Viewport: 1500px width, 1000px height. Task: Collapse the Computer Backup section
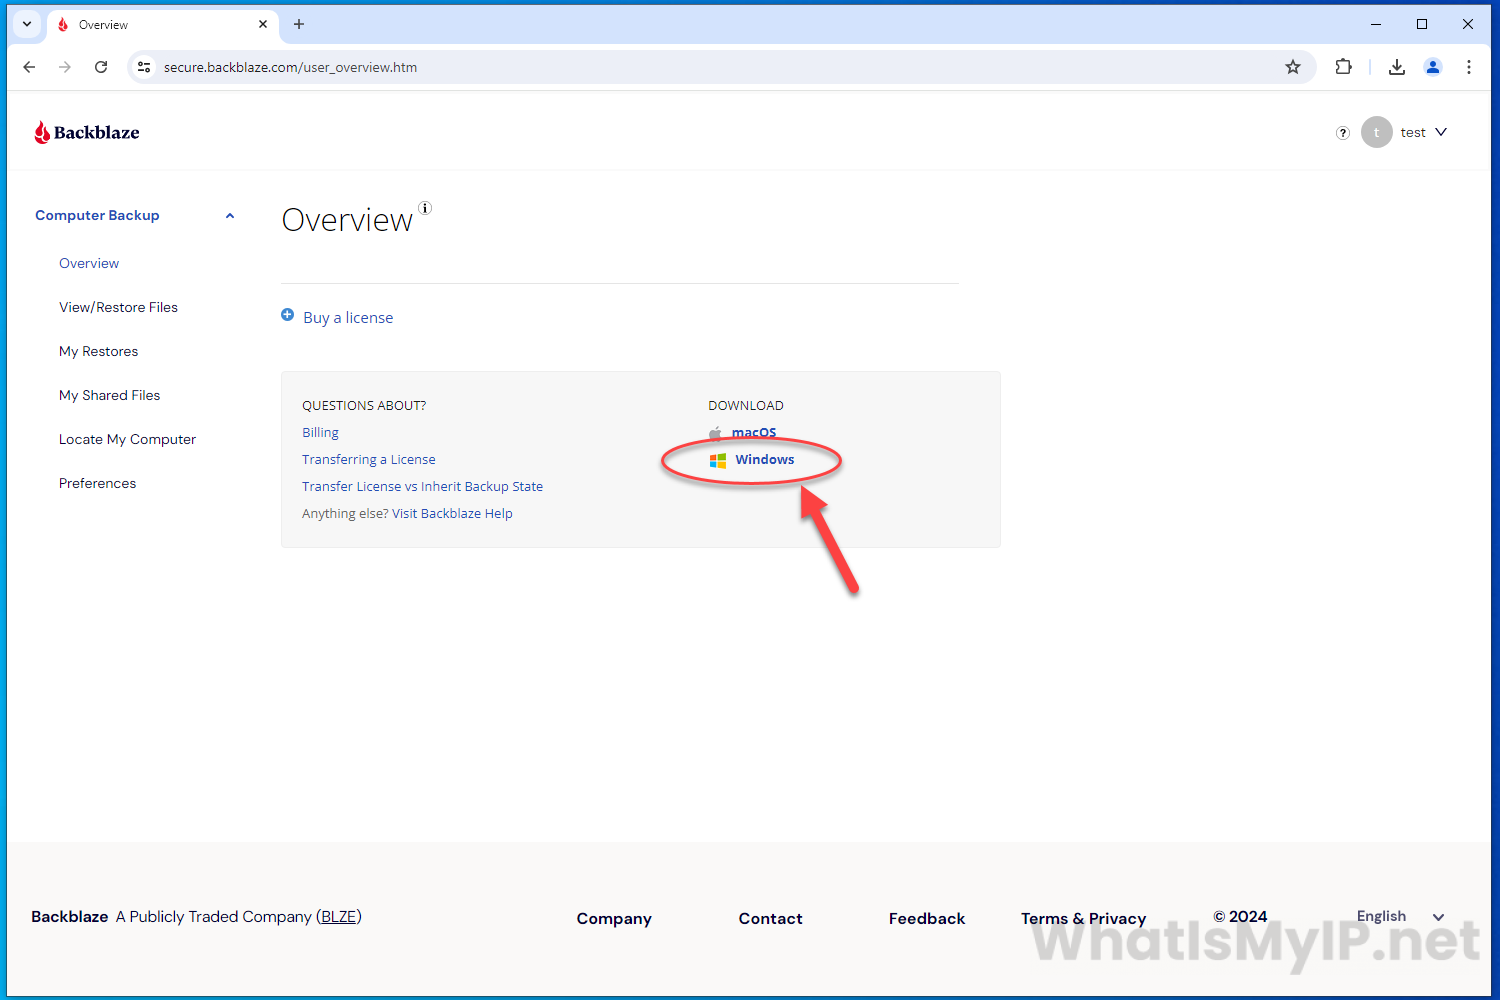pyautogui.click(x=230, y=216)
